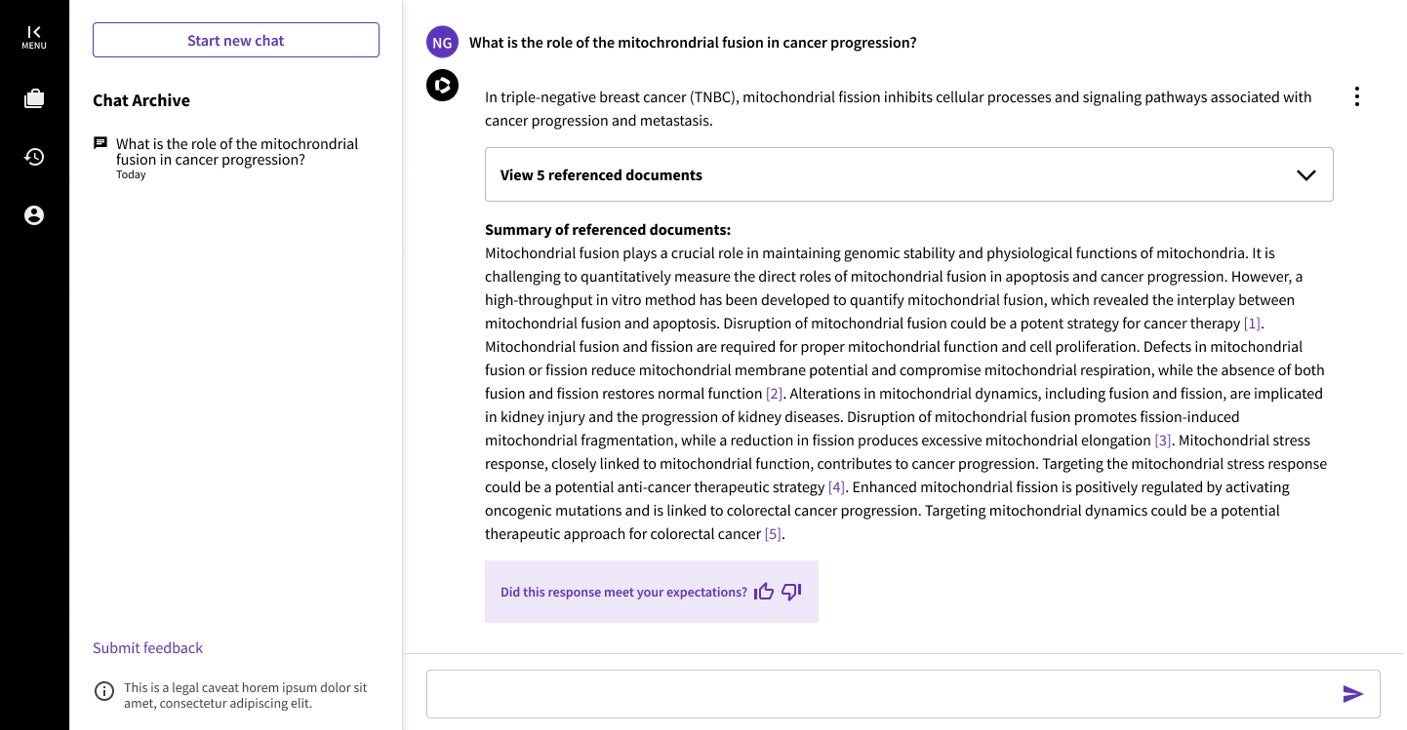1407x730 pixels.
Task: Click into the chat message input field
Action: coord(880,694)
